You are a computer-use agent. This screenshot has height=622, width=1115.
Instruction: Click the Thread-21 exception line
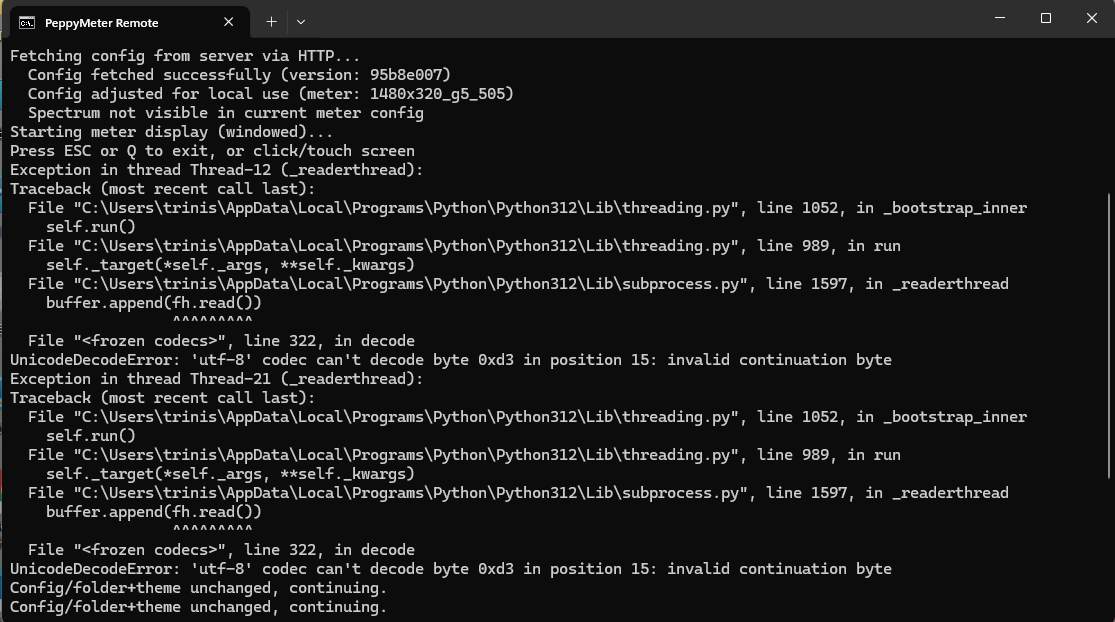pos(216,379)
